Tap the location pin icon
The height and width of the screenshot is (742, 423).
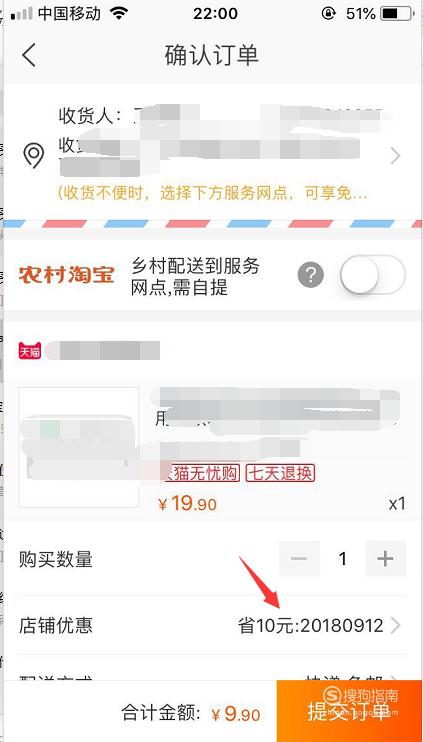(x=34, y=156)
